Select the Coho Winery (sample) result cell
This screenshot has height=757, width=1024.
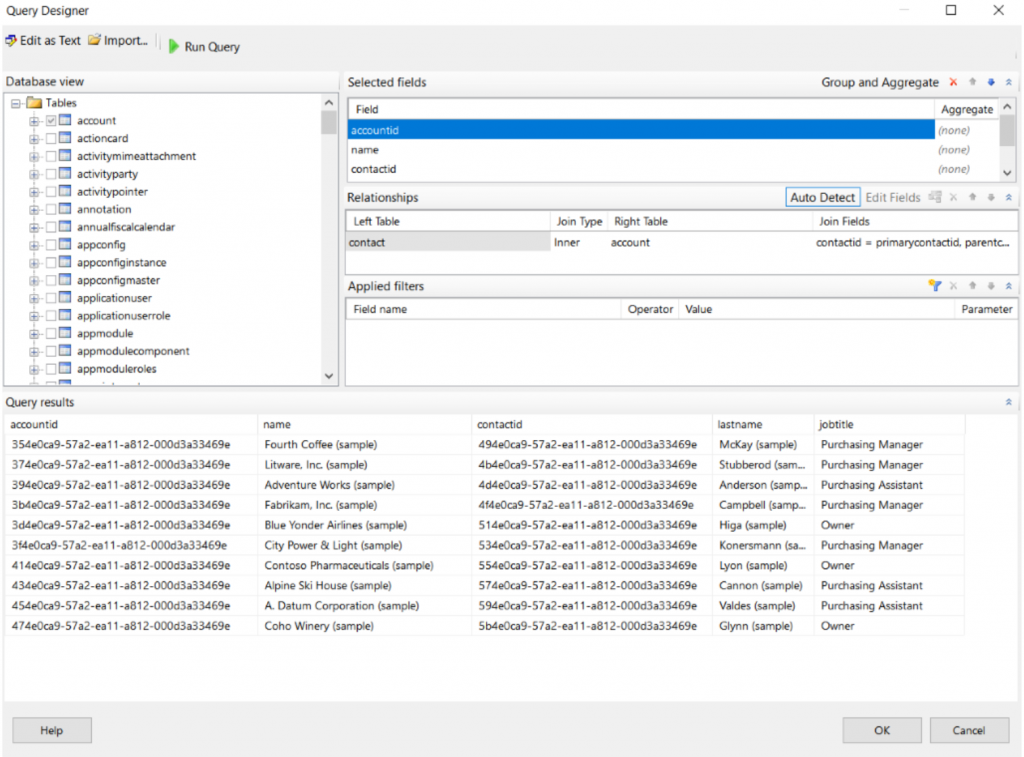pyautogui.click(x=364, y=626)
